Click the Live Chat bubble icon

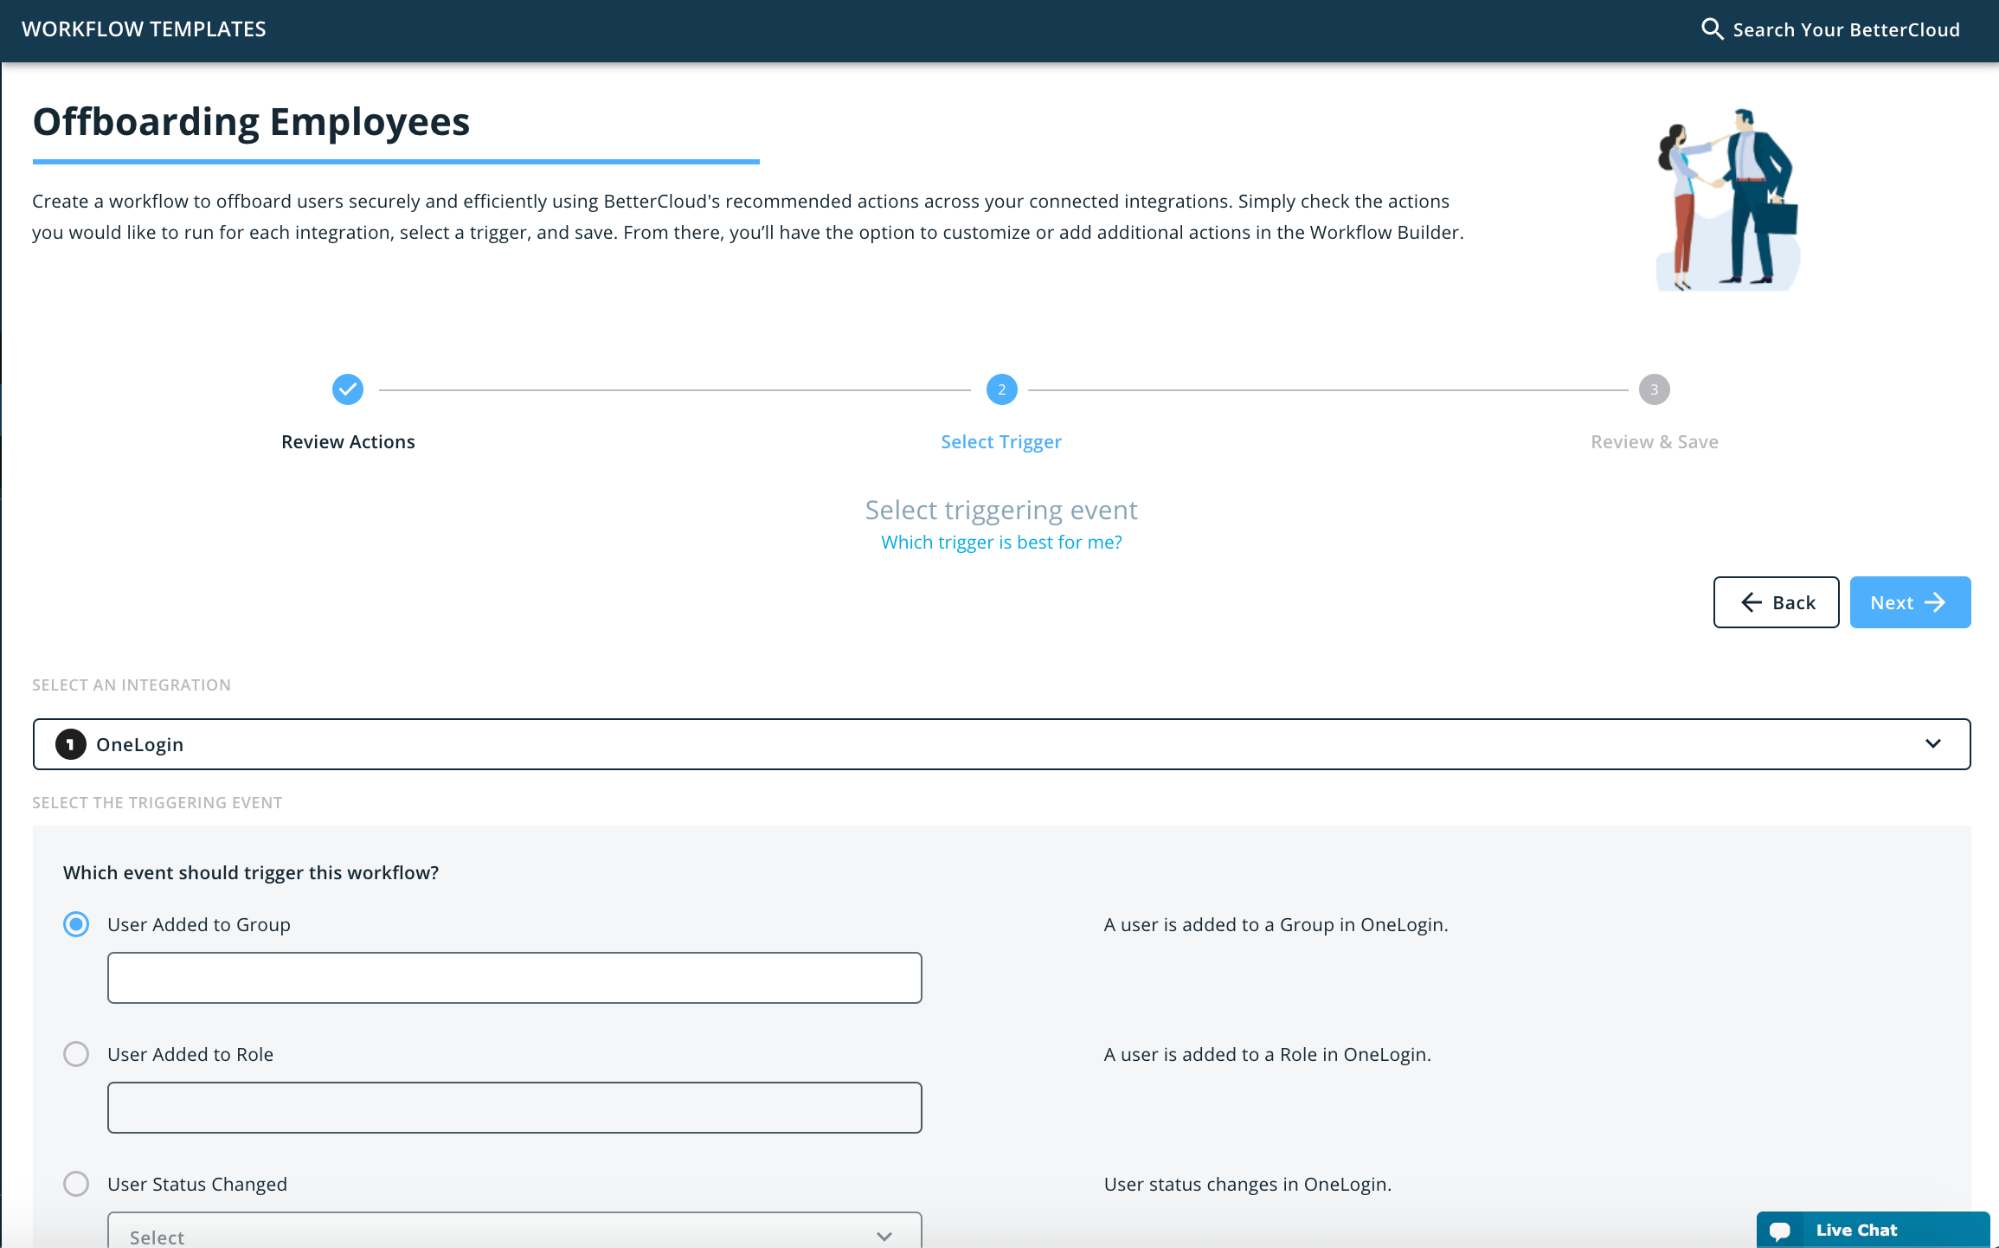(1780, 1230)
